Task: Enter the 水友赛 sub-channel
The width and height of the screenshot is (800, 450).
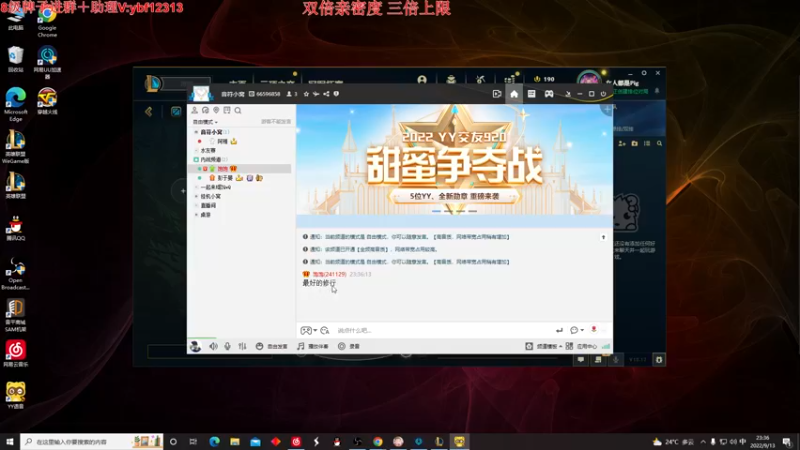Action: point(208,151)
